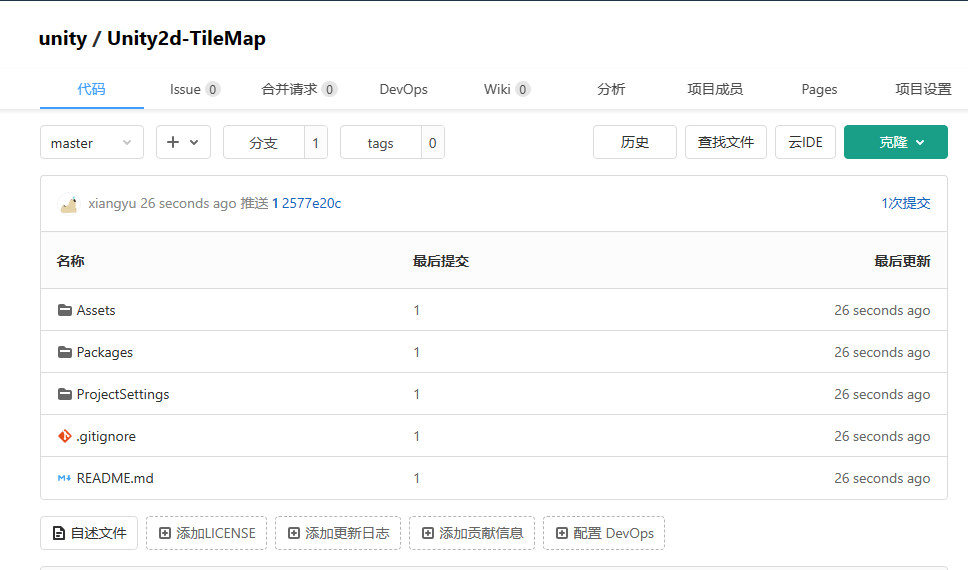Click the 历史 history button

[635, 142]
